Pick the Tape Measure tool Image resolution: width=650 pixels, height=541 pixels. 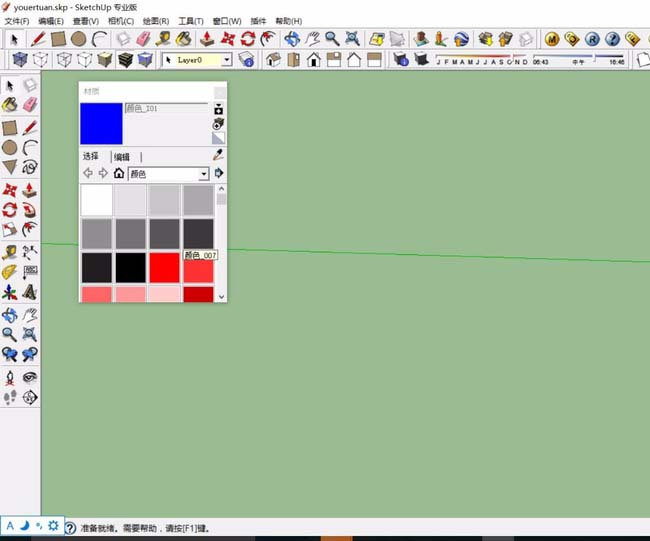pos(9,251)
